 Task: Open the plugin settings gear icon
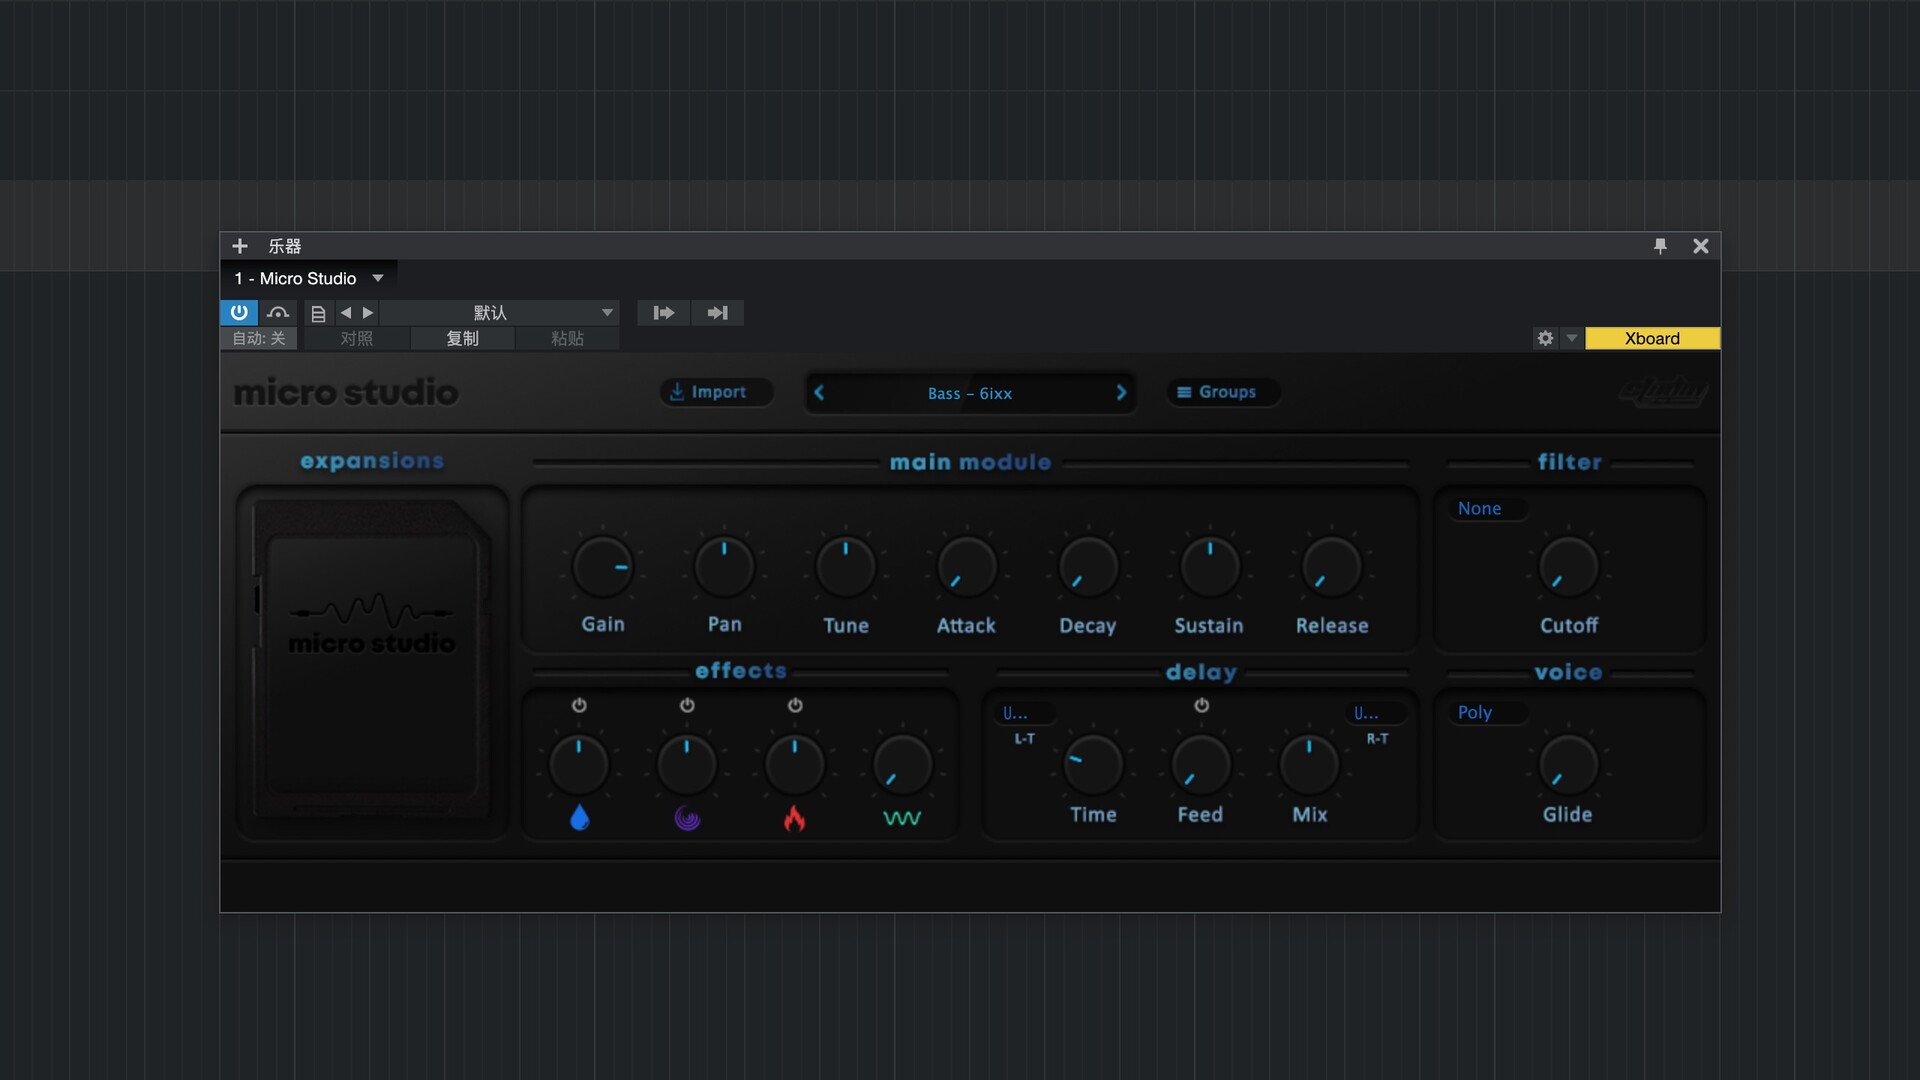[1545, 338]
